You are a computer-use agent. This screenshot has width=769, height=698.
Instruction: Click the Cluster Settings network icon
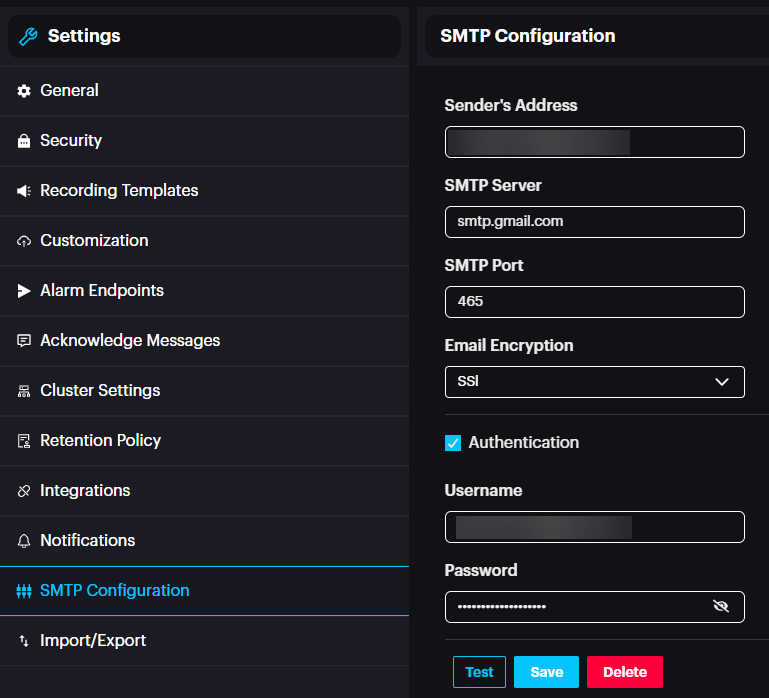(x=24, y=391)
